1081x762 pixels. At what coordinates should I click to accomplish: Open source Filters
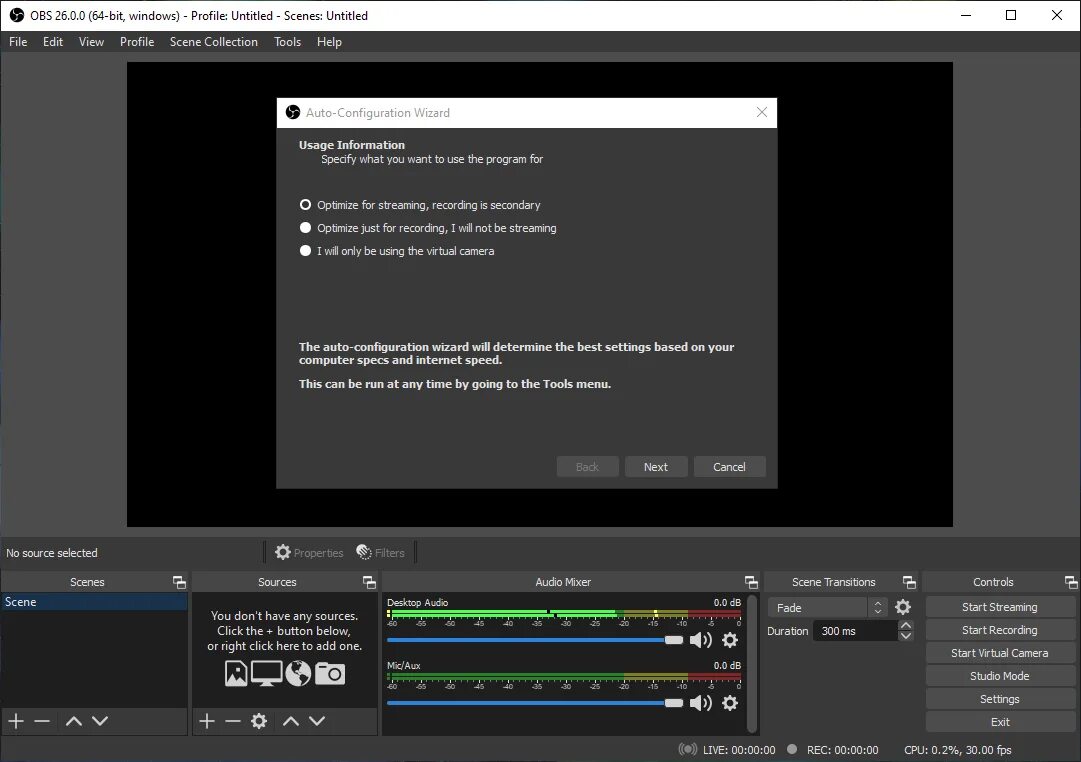[381, 552]
